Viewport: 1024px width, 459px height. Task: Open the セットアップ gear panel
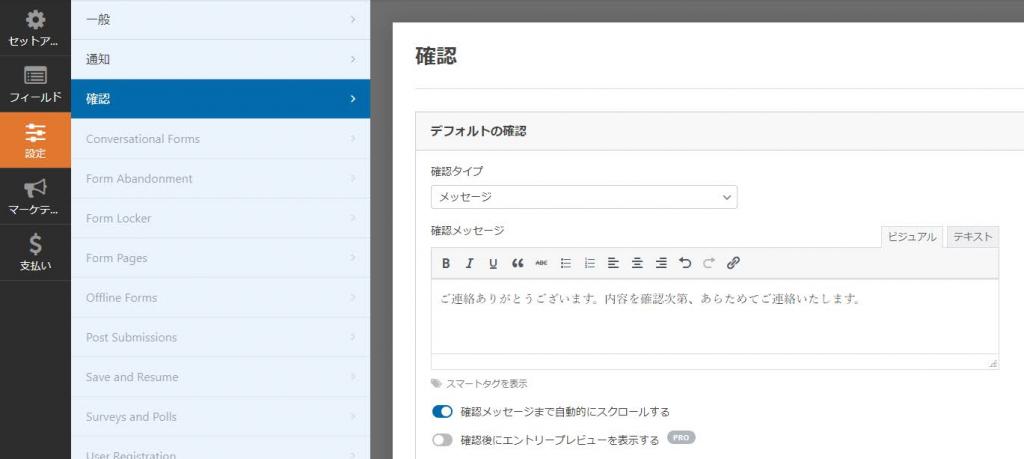click(x=35, y=28)
